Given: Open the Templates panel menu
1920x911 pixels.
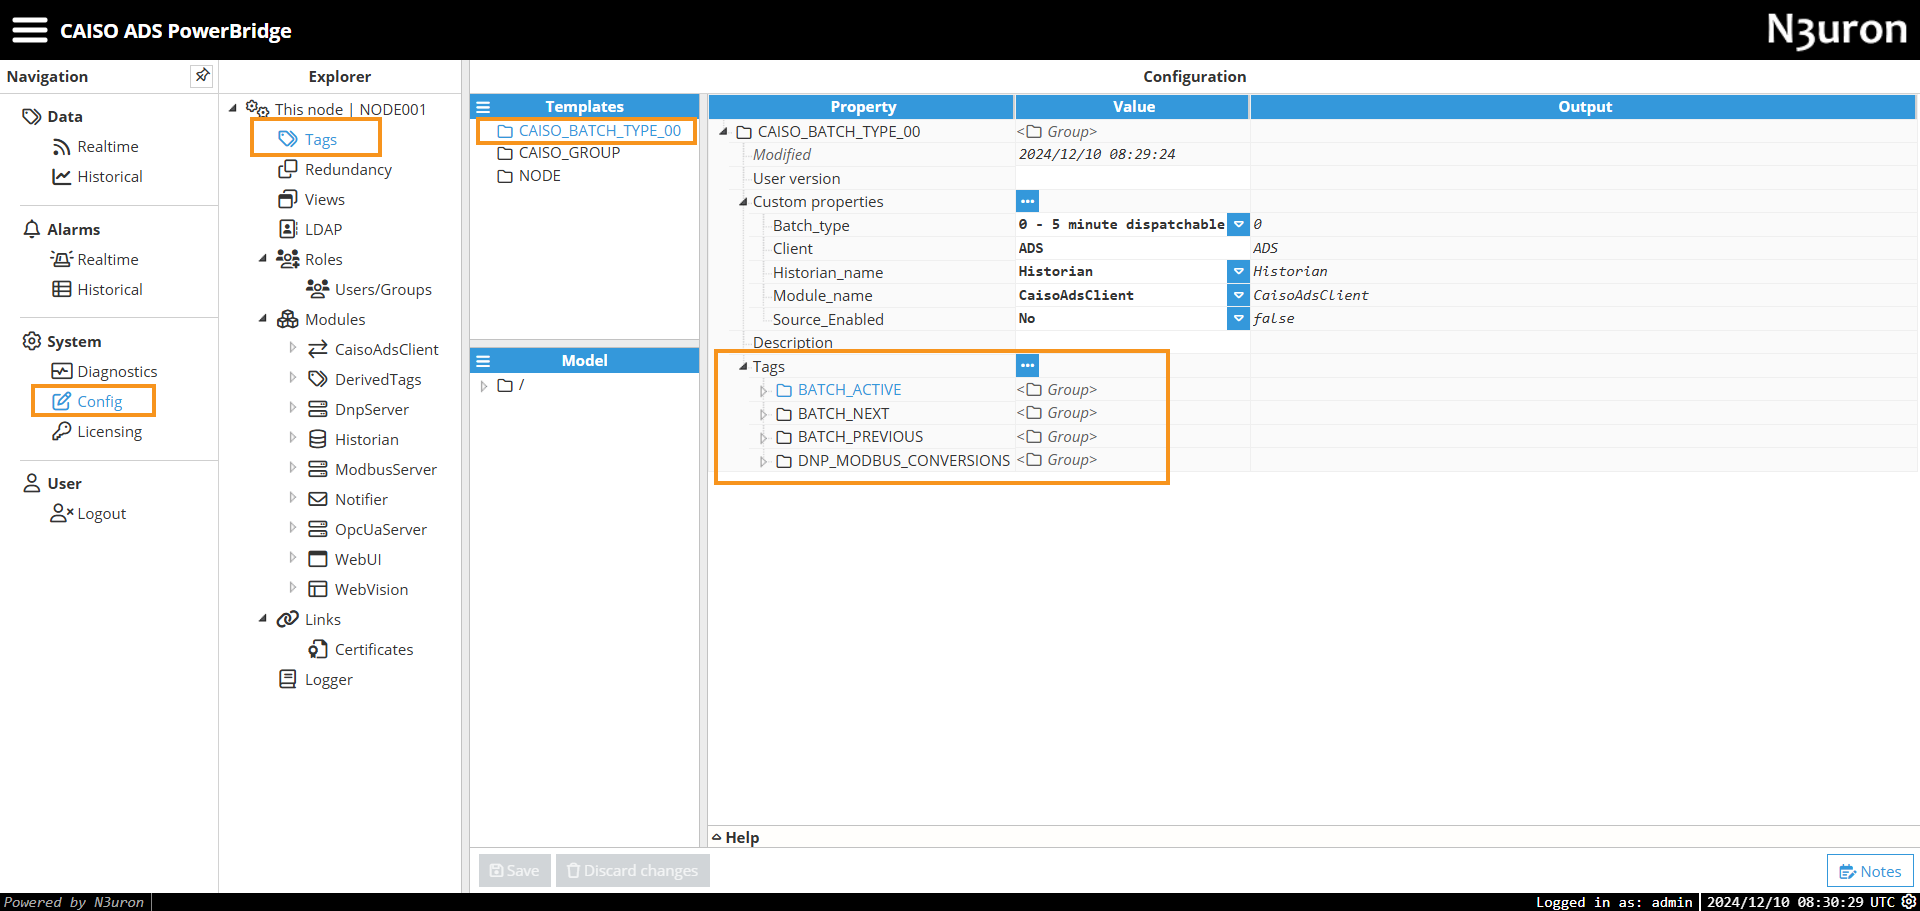Looking at the screenshot, I should pos(483,107).
